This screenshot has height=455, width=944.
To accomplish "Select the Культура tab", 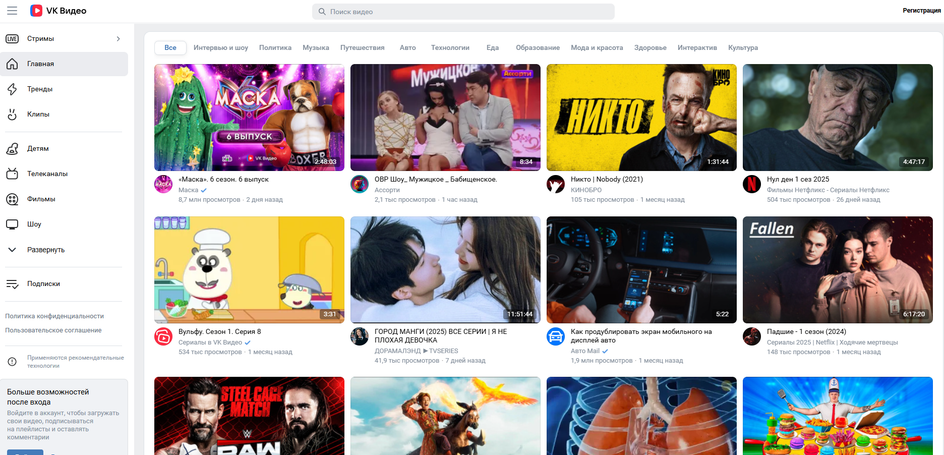I will point(743,48).
